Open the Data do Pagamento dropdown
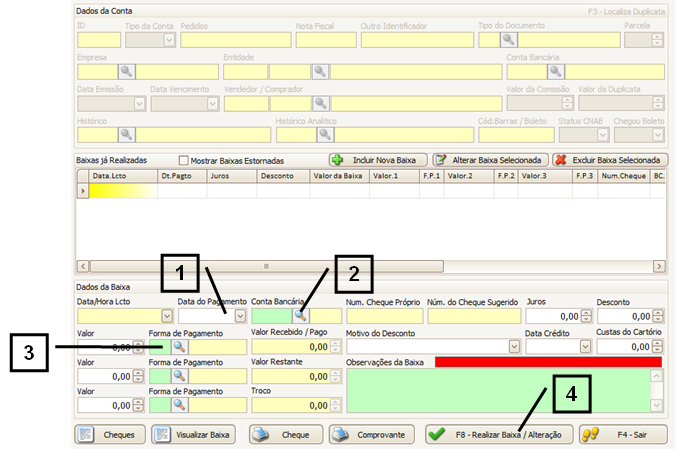 tap(240, 316)
